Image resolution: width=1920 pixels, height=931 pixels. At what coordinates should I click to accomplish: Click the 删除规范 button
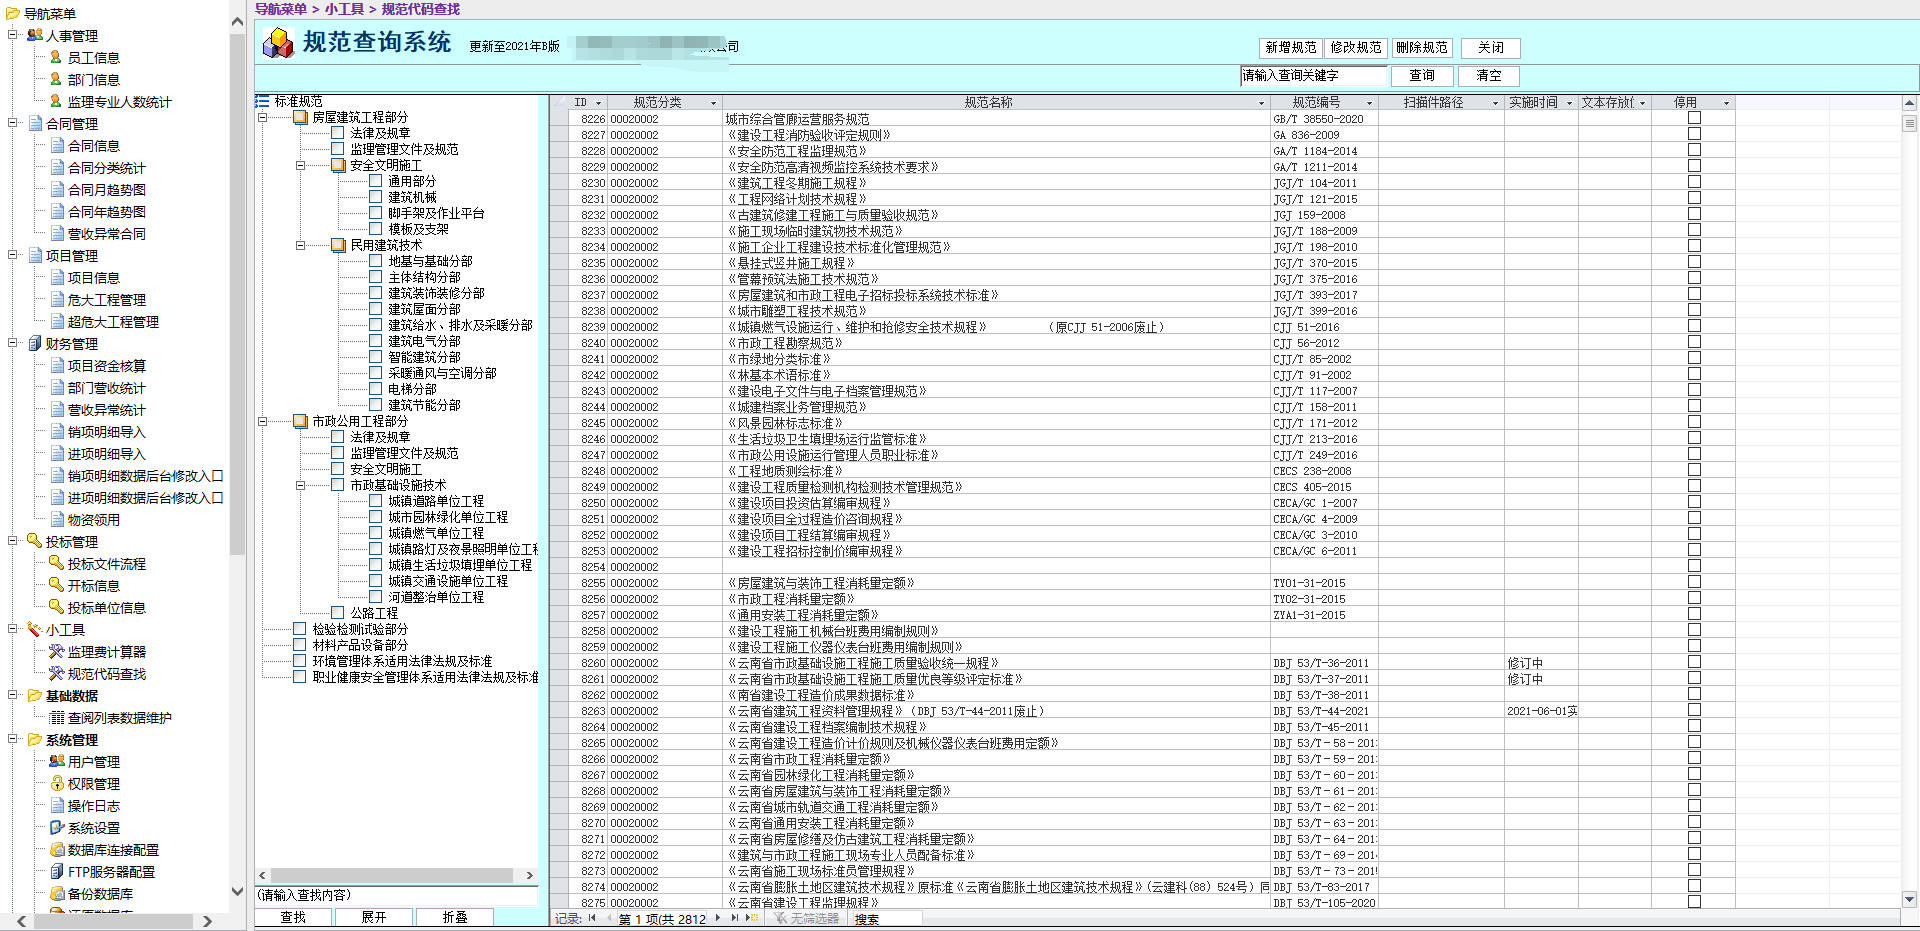(x=1422, y=47)
